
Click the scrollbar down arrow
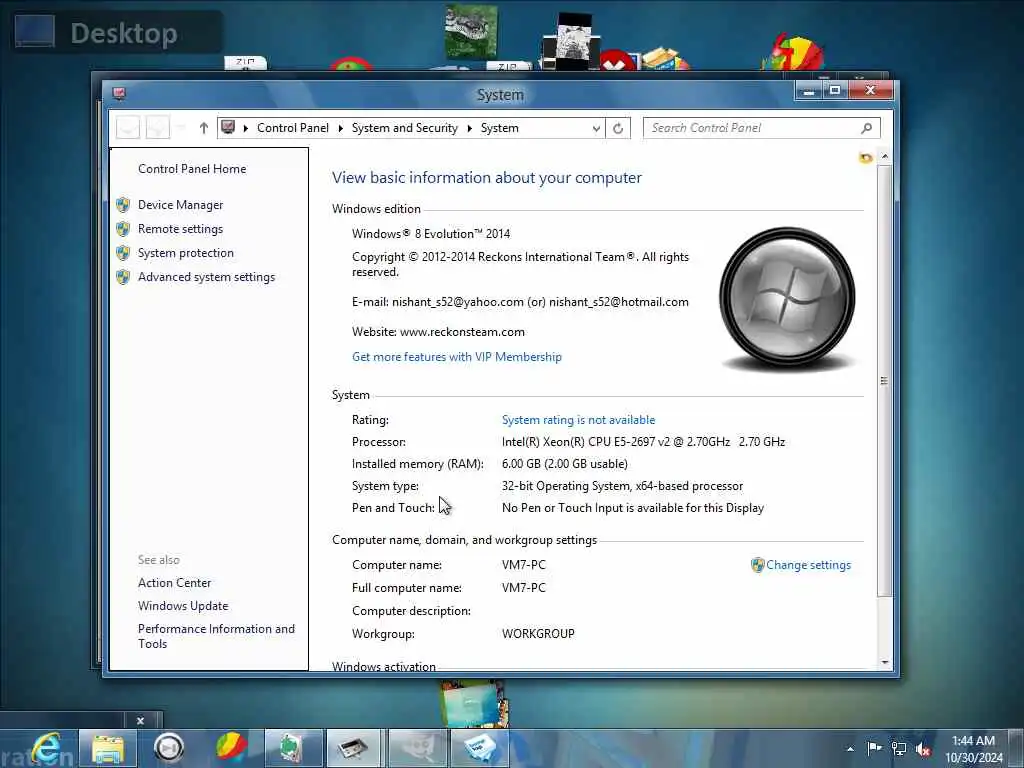tap(885, 662)
